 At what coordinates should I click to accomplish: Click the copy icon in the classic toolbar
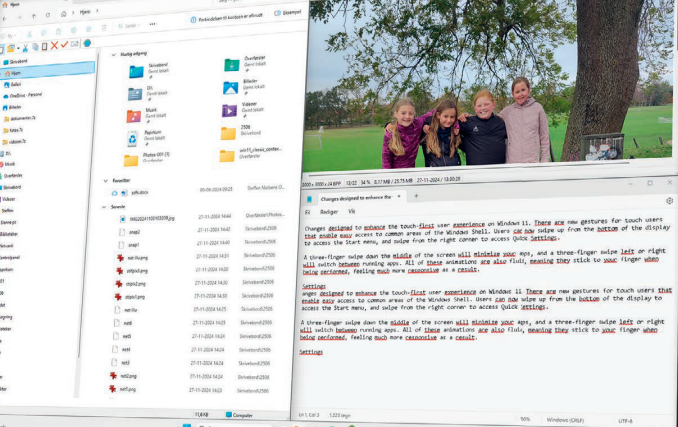[x=35, y=47]
